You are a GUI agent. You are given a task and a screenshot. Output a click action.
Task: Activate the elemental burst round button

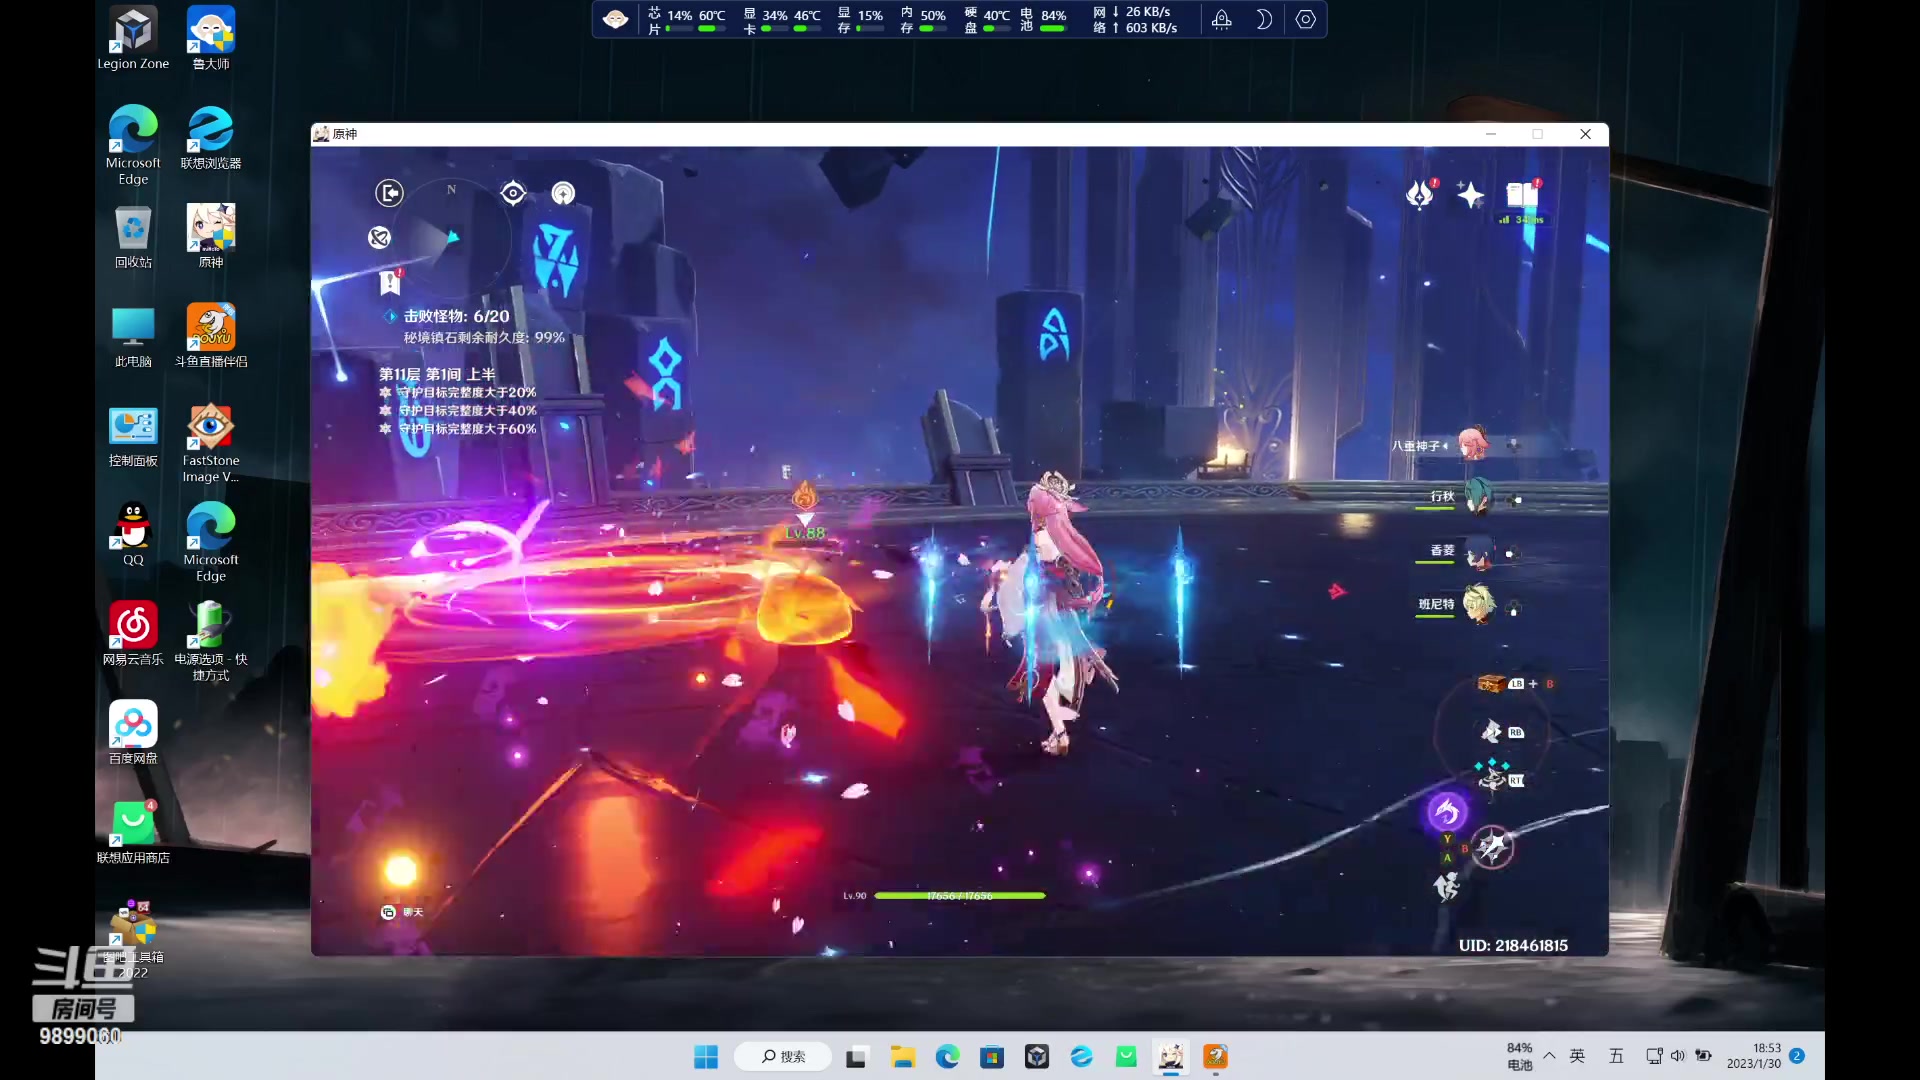pos(1492,848)
